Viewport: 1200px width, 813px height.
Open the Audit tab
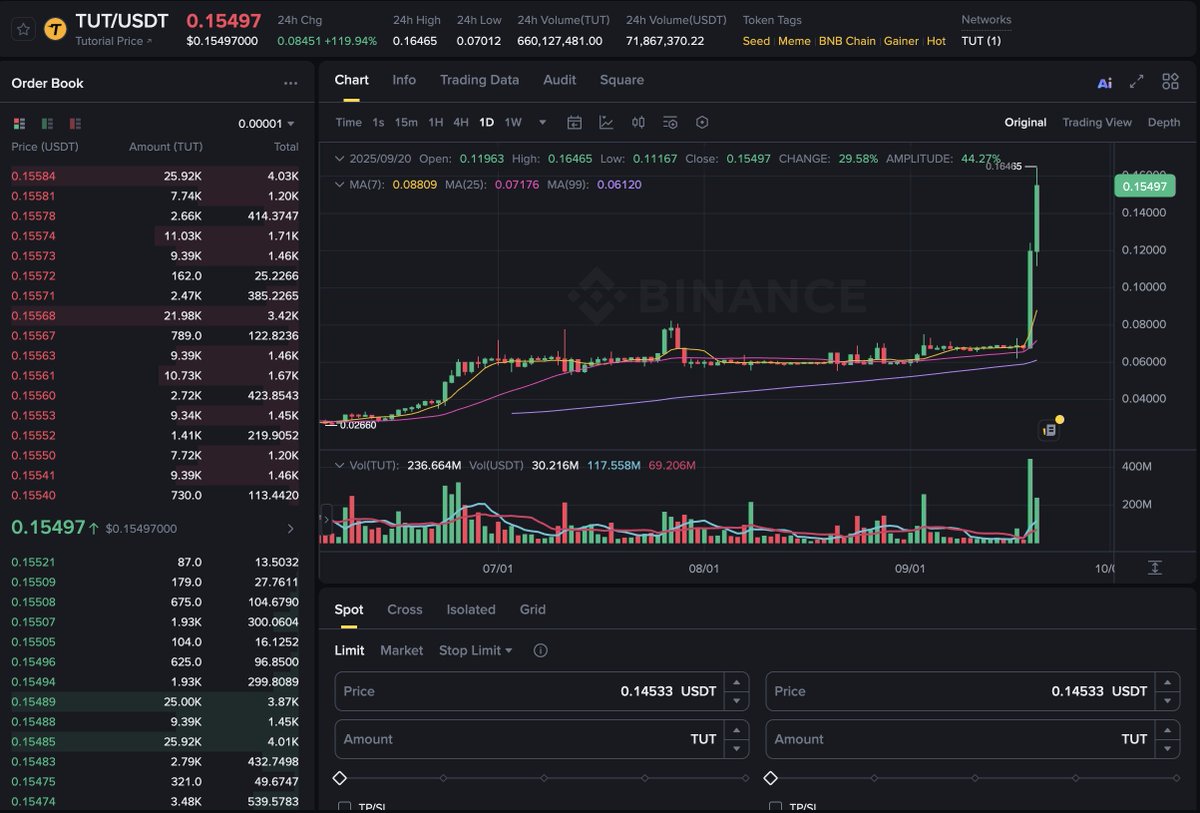click(559, 80)
